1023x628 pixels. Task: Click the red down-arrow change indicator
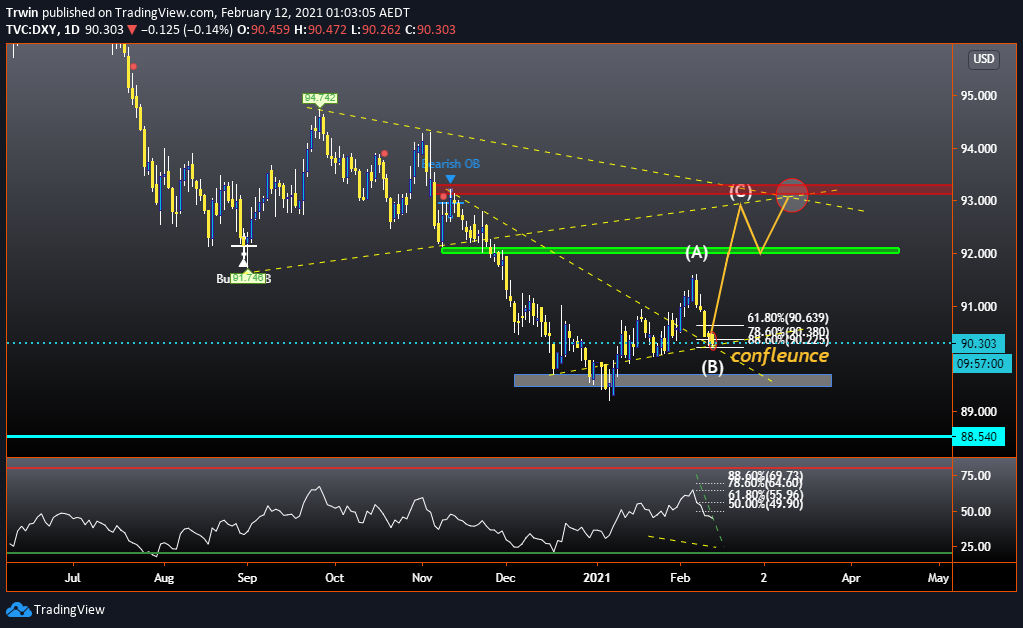click(x=132, y=30)
